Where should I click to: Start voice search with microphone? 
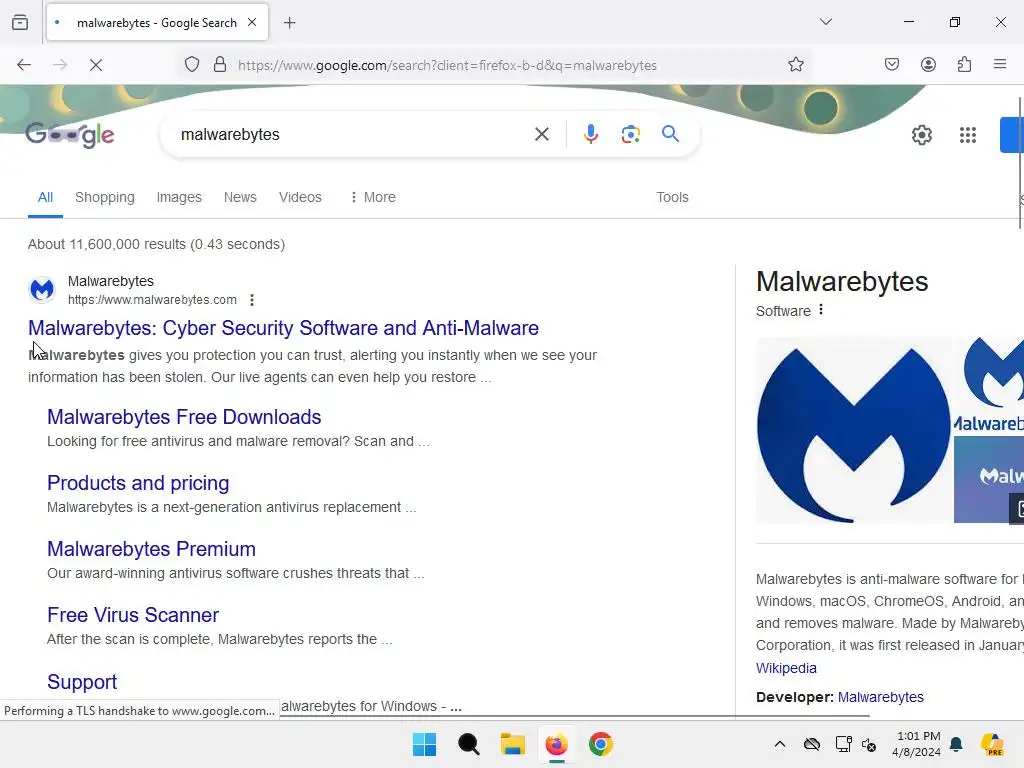point(591,135)
